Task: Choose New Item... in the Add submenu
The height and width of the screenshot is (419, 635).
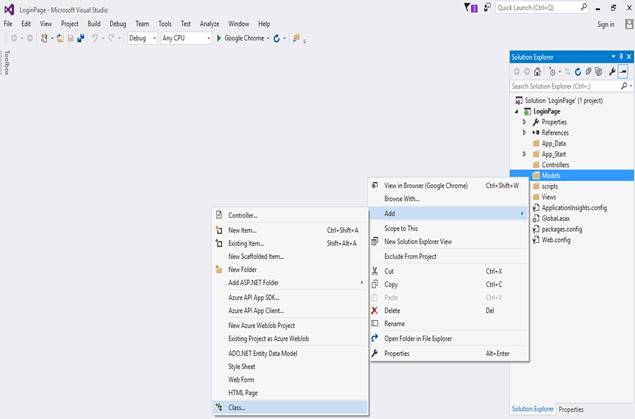Action: (290, 230)
